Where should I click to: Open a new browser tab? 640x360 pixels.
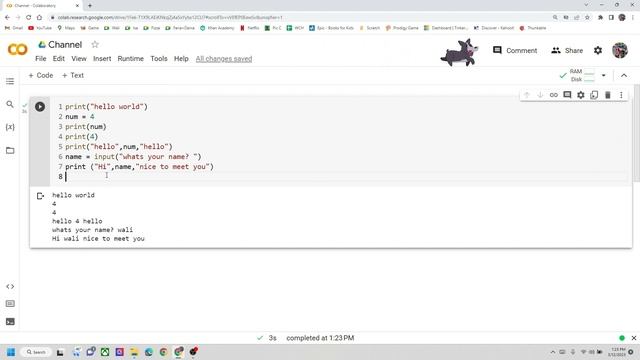point(90,6)
